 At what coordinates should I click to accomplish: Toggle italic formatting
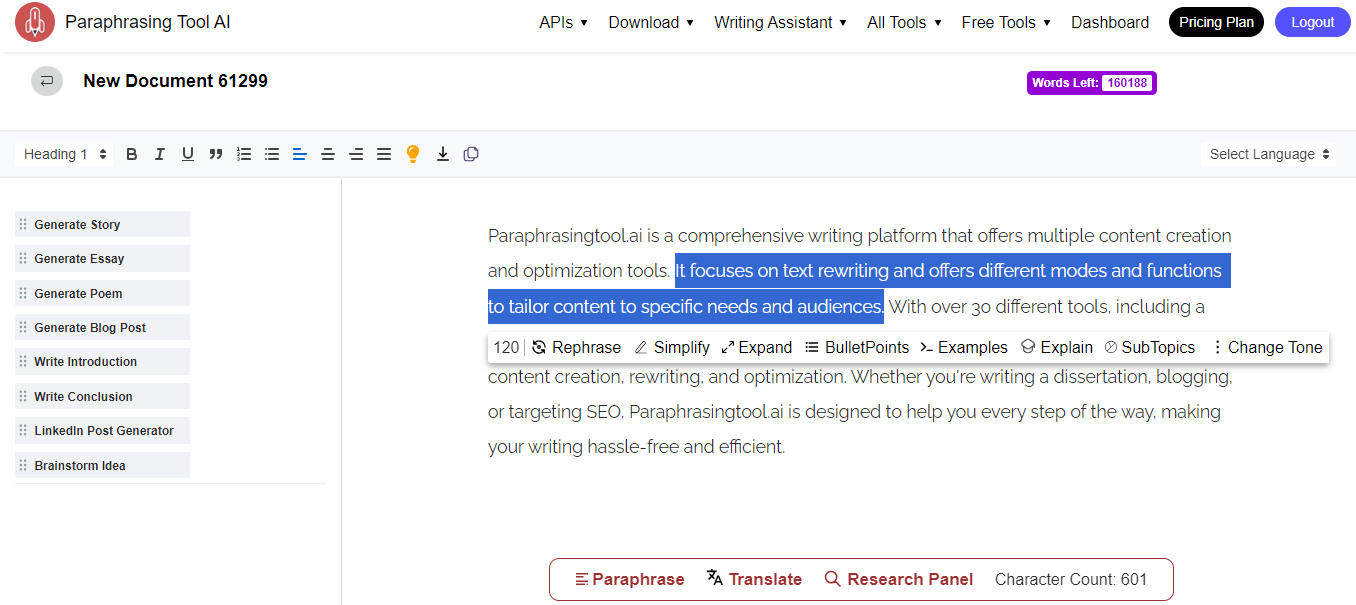159,154
